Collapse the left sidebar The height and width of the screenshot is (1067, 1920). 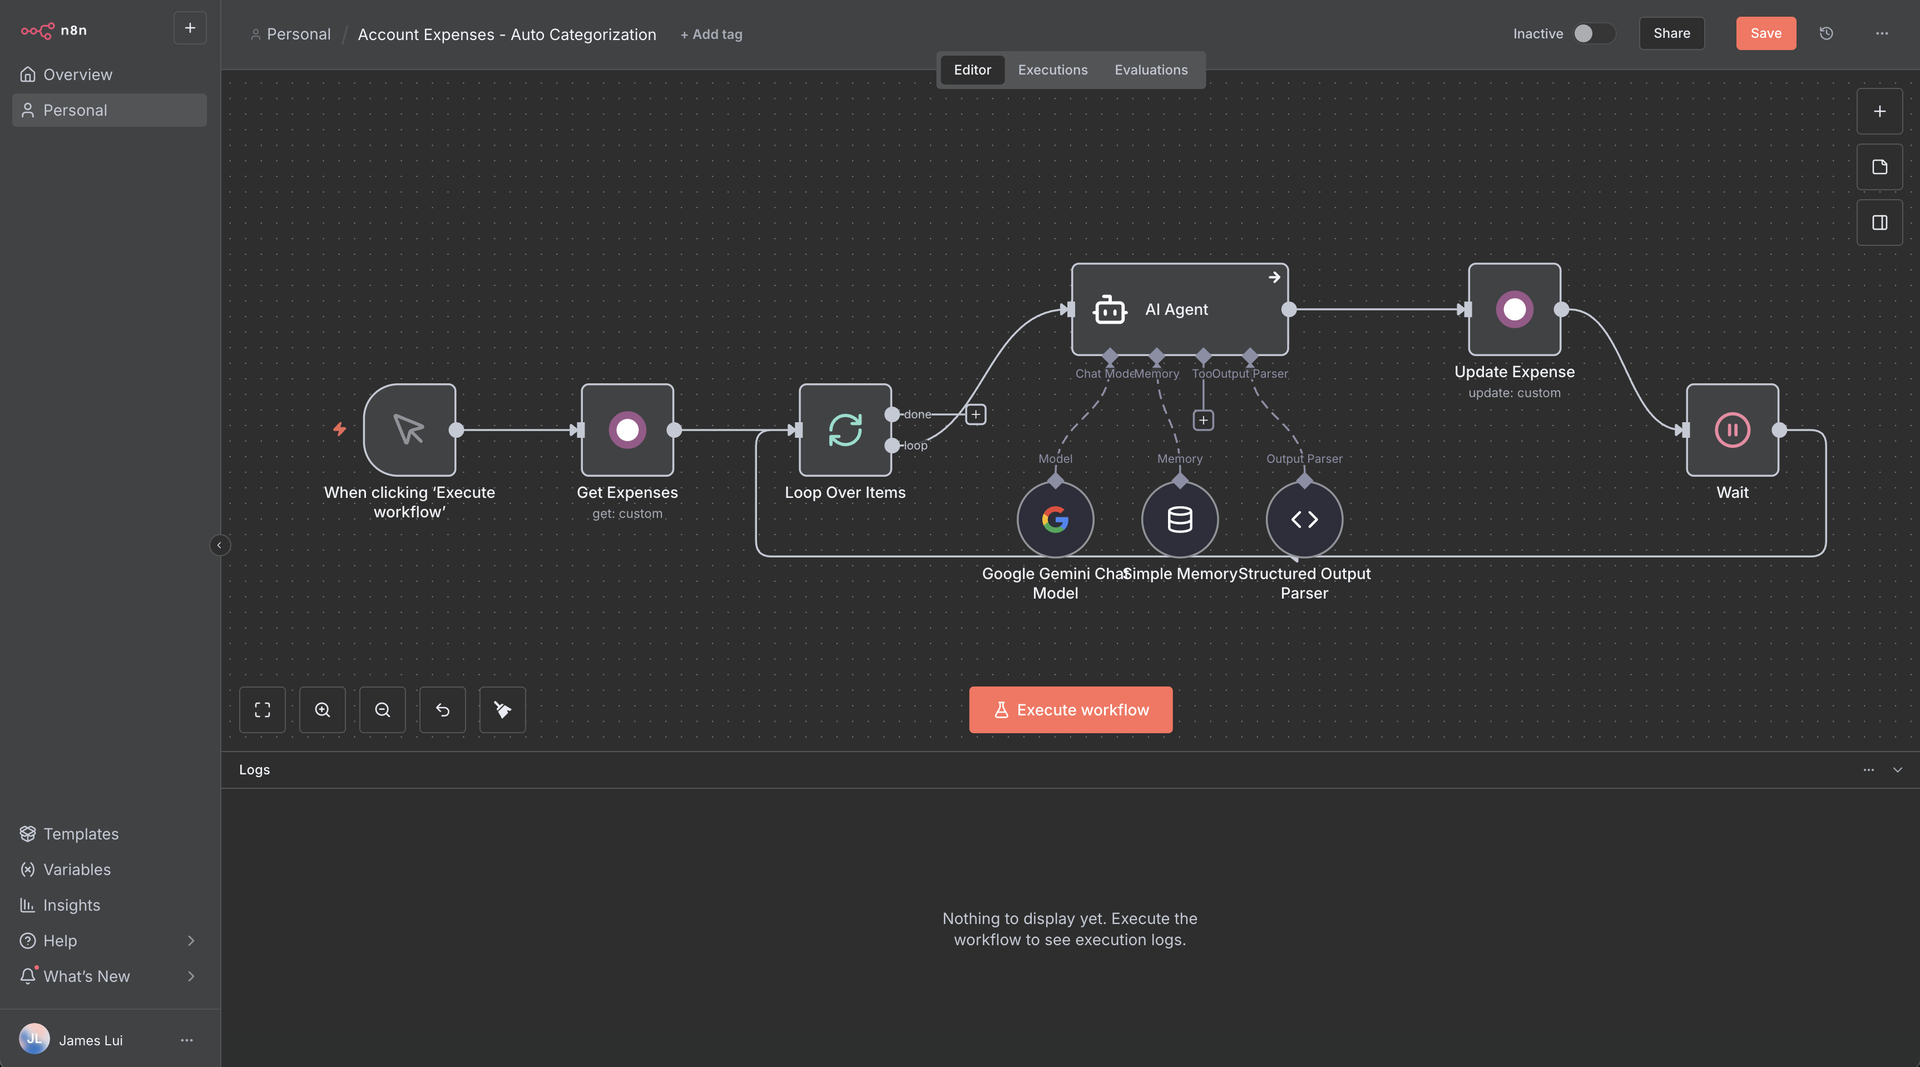click(220, 545)
